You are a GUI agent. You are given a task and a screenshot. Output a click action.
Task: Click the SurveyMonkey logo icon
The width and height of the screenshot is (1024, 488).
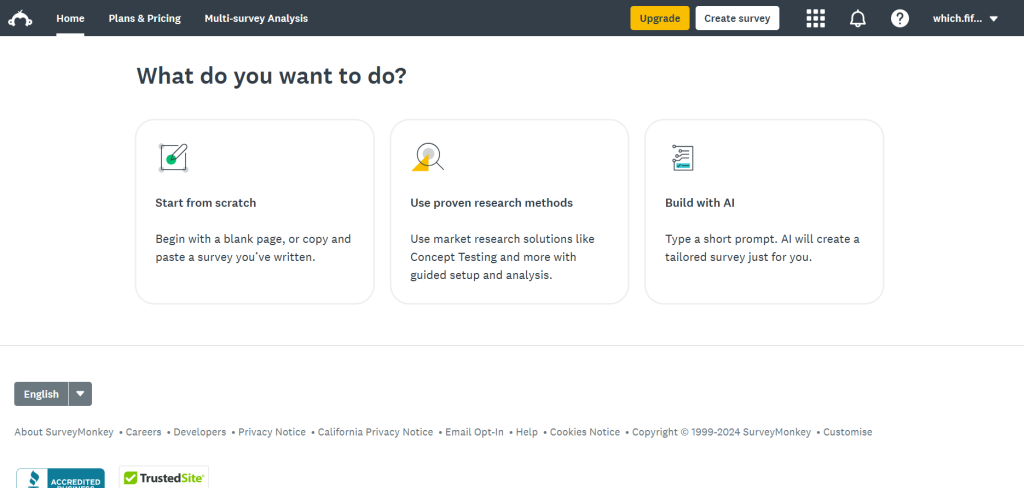tap(20, 18)
